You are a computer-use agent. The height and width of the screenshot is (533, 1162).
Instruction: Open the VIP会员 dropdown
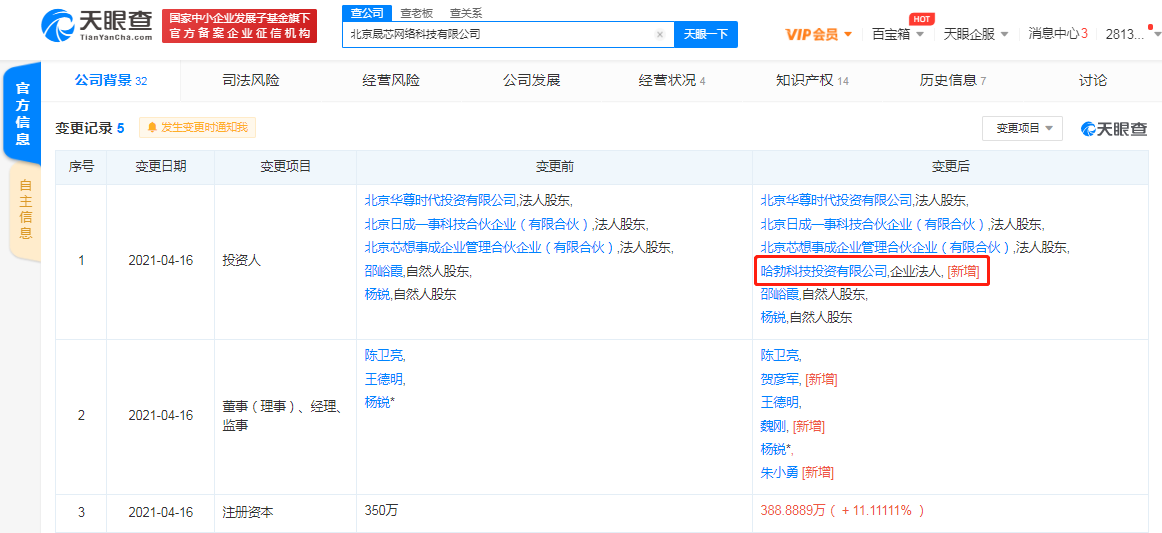coord(819,34)
